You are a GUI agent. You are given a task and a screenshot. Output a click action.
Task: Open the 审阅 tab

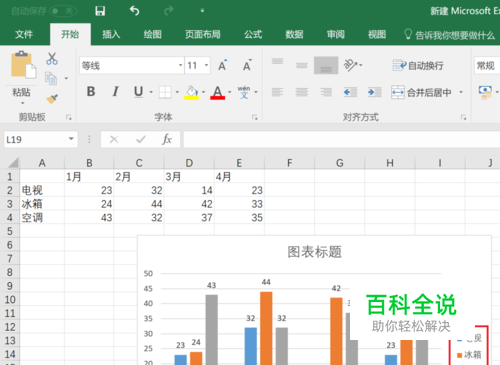pos(335,34)
